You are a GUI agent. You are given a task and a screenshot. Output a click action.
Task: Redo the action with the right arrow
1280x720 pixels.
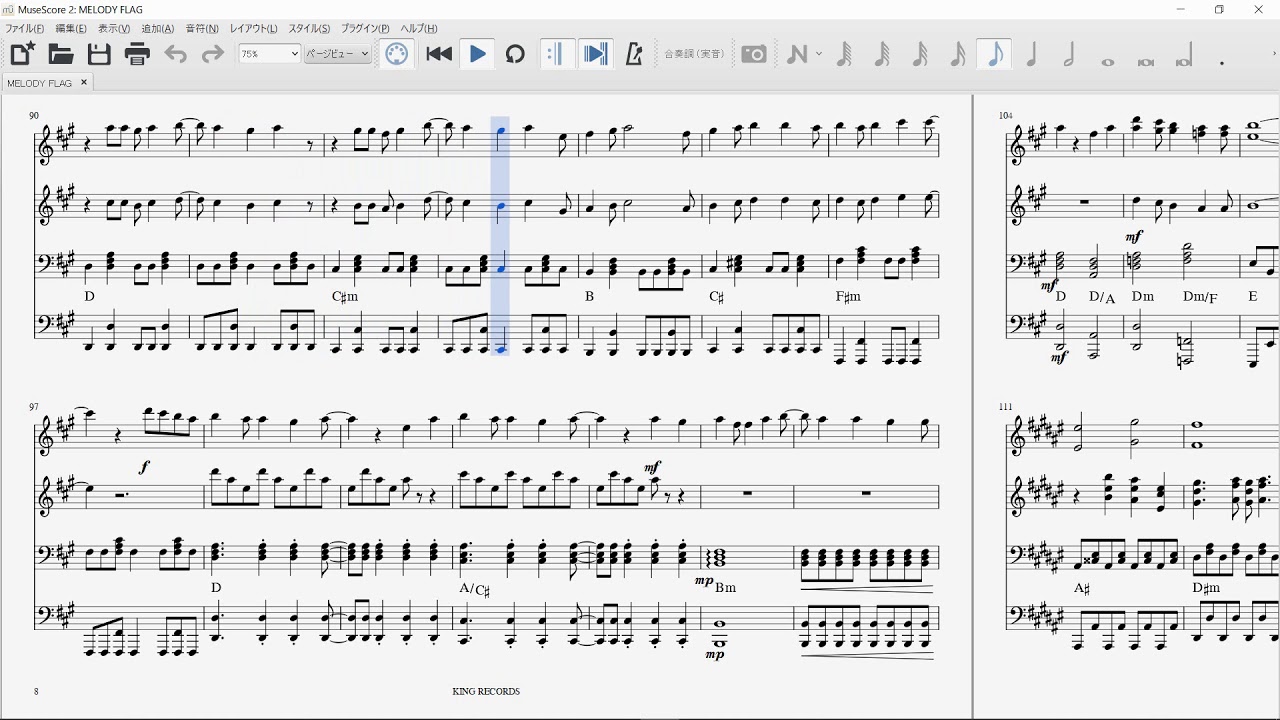(x=213, y=54)
